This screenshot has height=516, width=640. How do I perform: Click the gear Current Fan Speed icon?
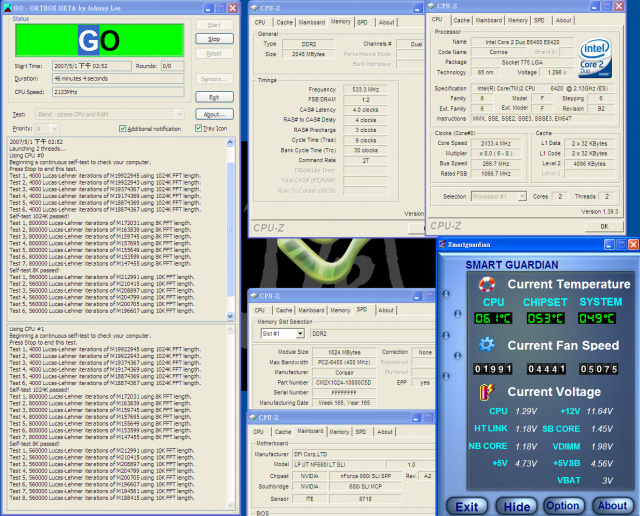[x=487, y=345]
